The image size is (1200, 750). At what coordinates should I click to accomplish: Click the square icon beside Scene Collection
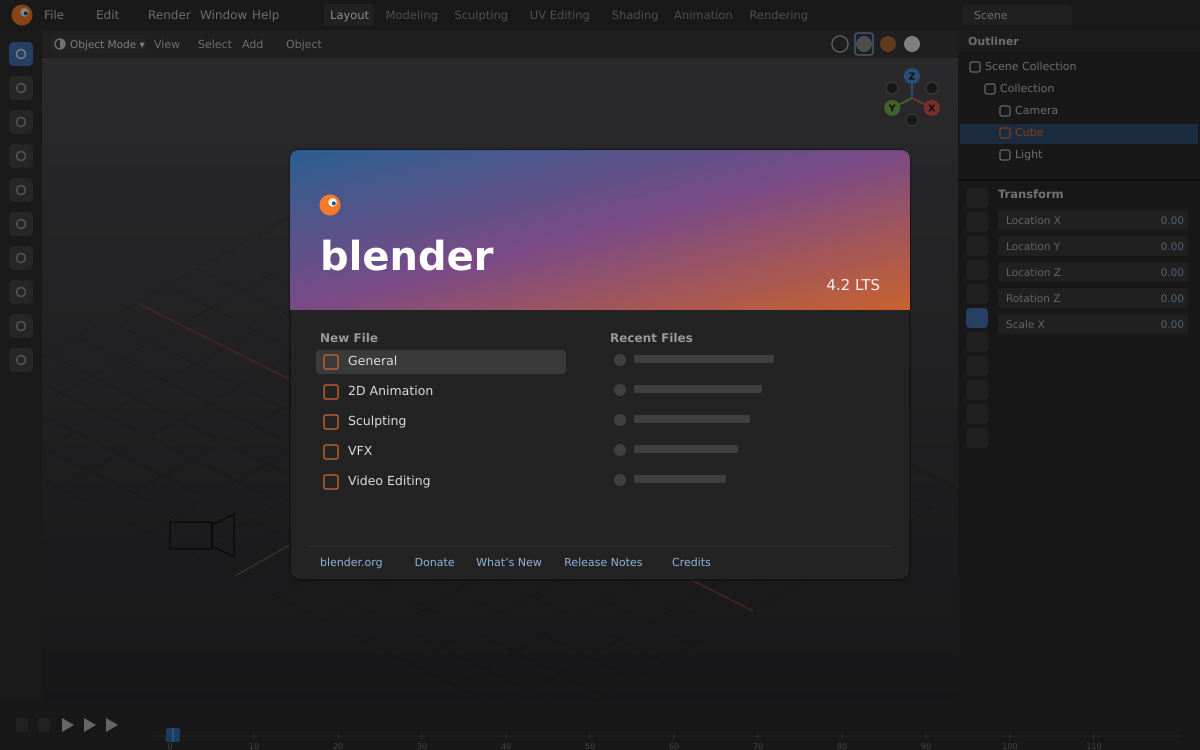coord(975,67)
